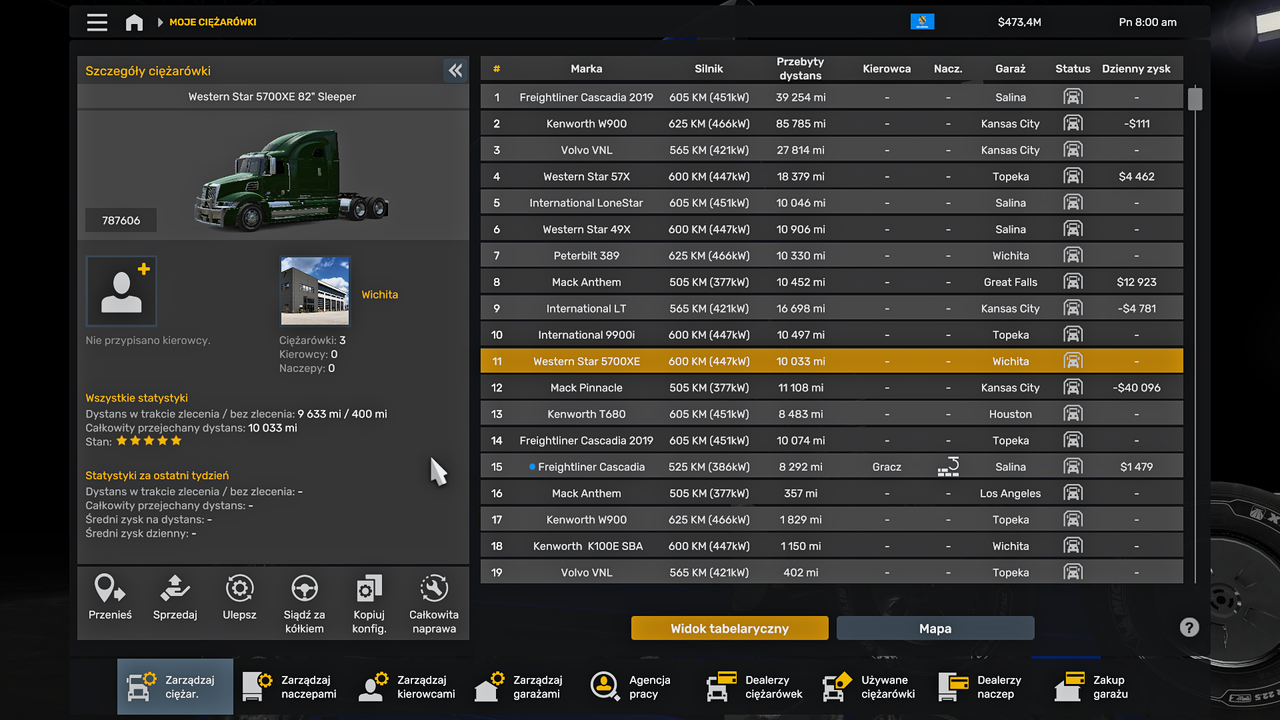
Task: Sort table by Garaż column
Action: (1011, 69)
